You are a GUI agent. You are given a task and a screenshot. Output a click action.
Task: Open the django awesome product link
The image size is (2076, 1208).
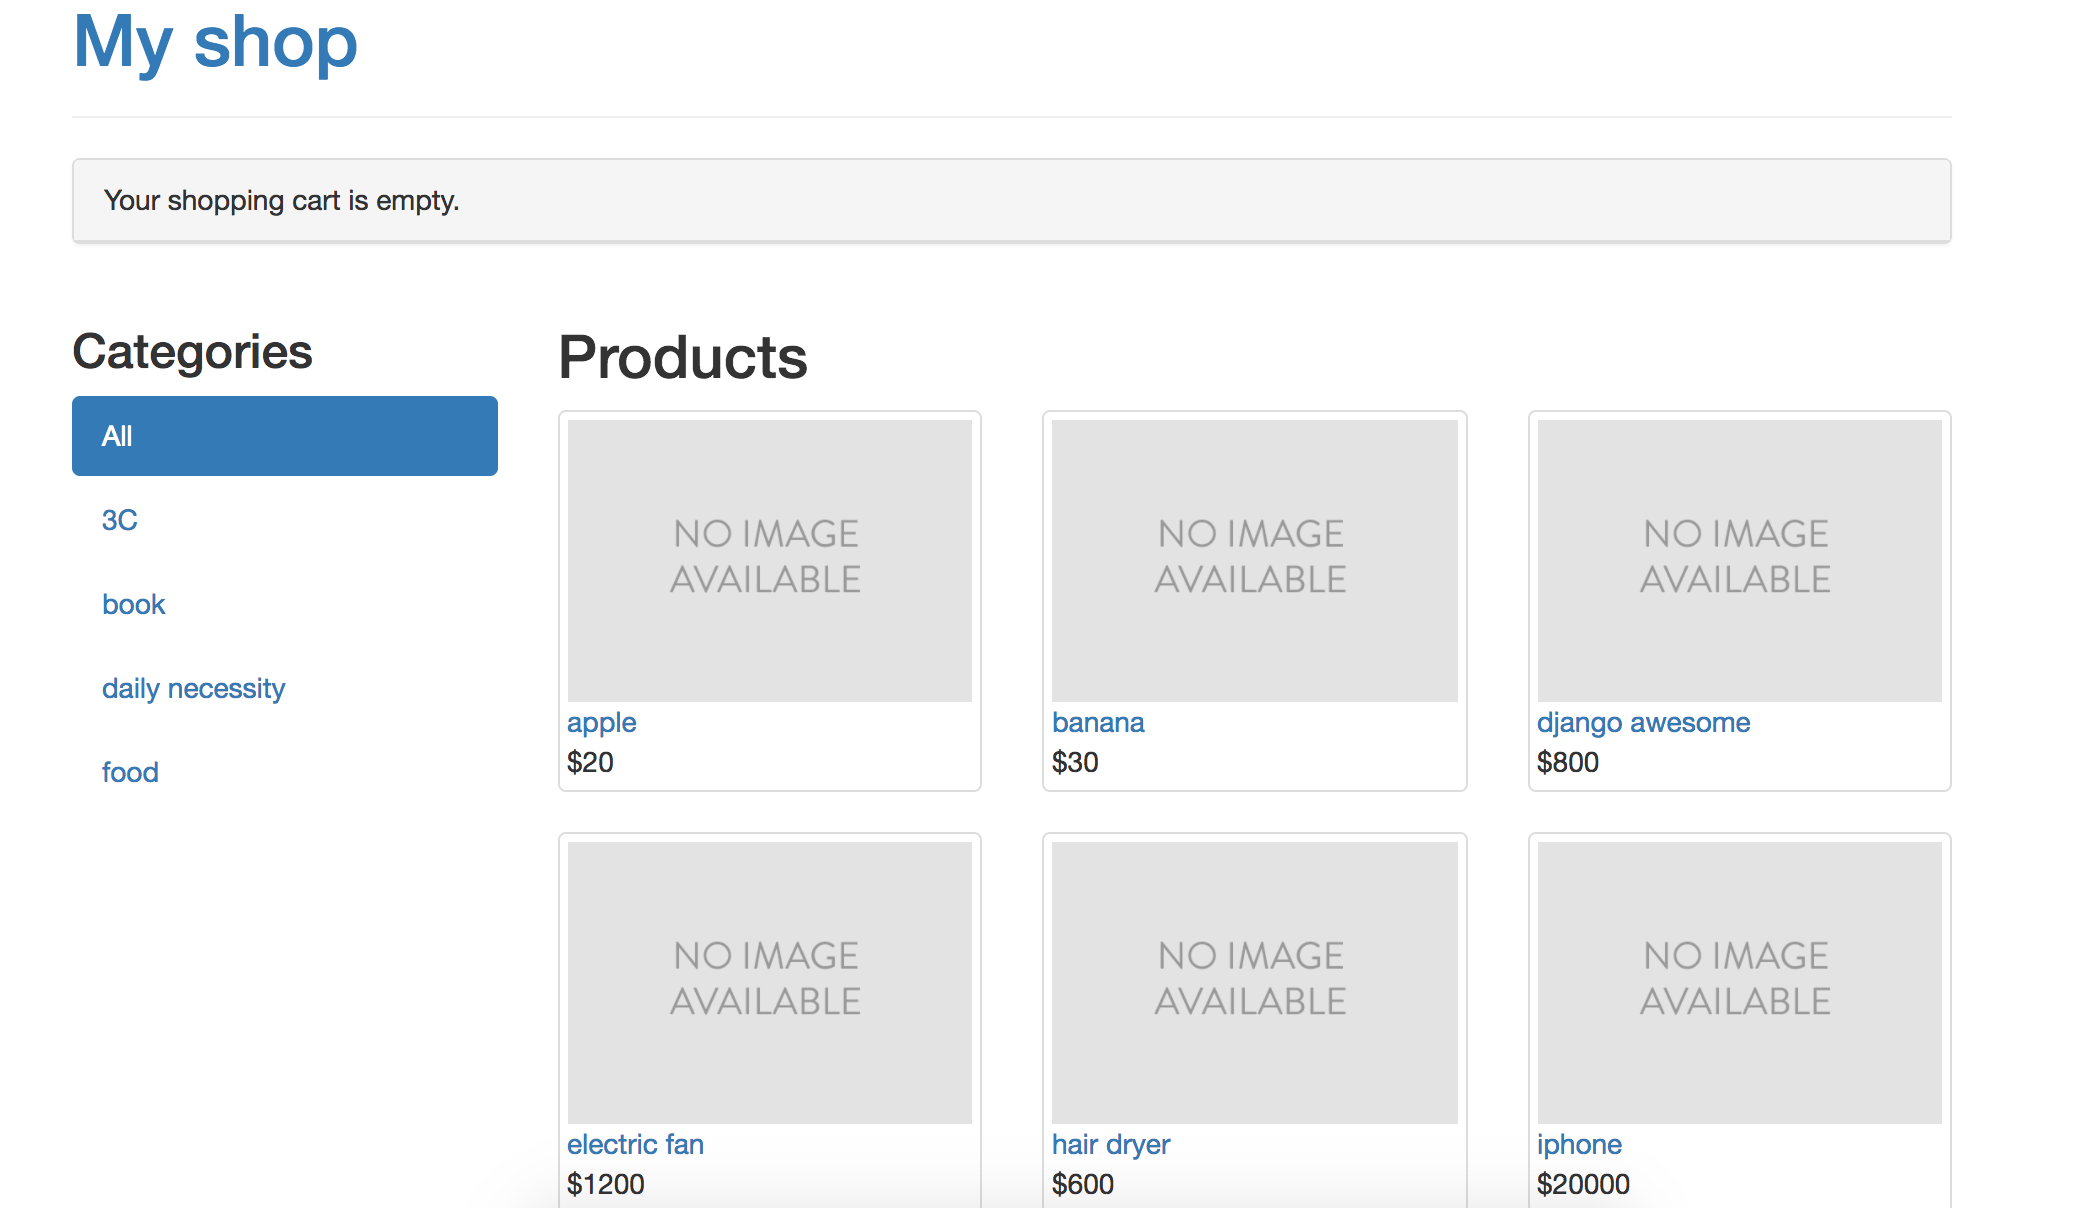click(1643, 722)
